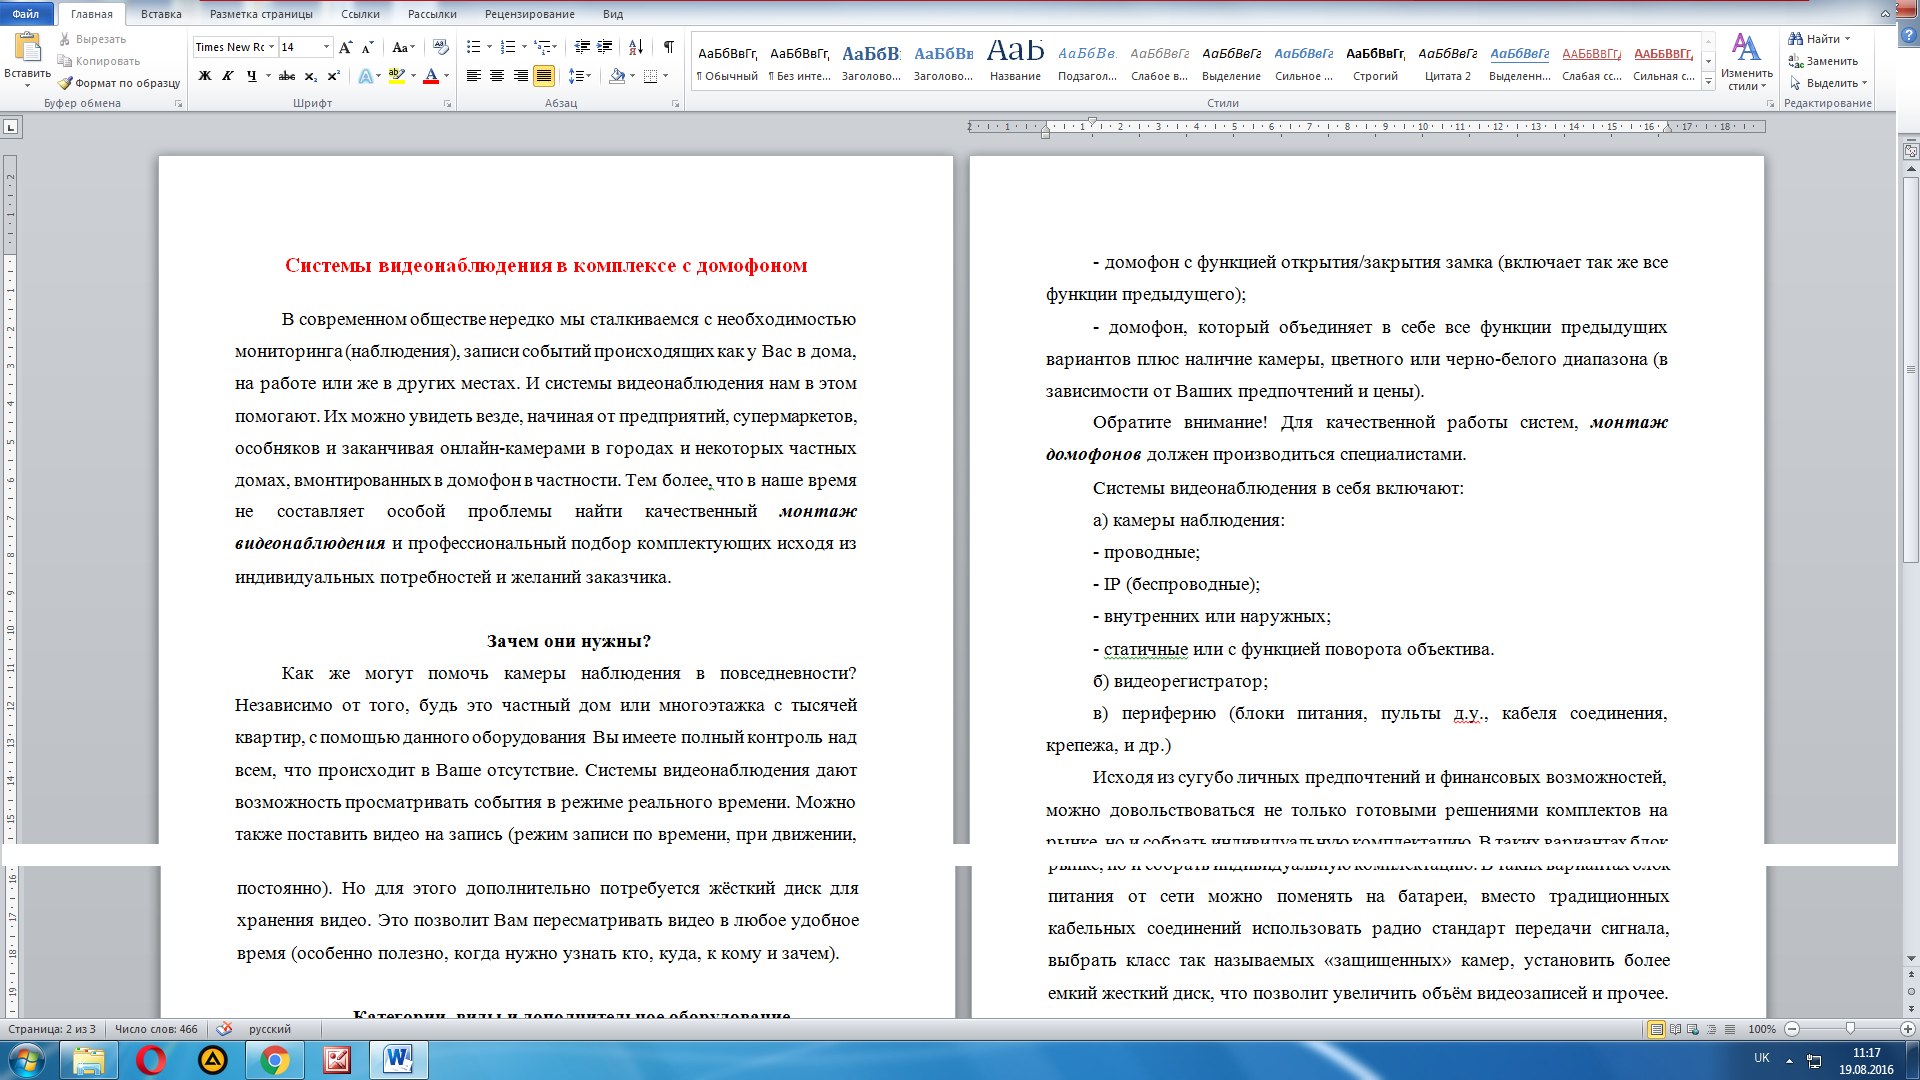This screenshot has height=1080, width=1920.
Task: Apply numbered list
Action: [x=508, y=47]
